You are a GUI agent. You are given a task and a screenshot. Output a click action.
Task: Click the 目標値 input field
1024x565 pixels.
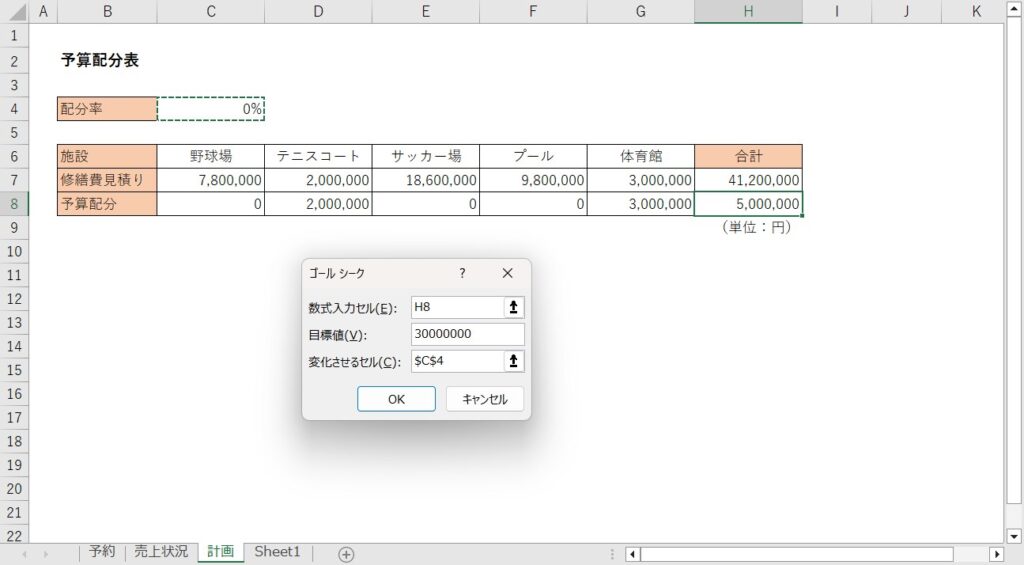click(x=467, y=335)
